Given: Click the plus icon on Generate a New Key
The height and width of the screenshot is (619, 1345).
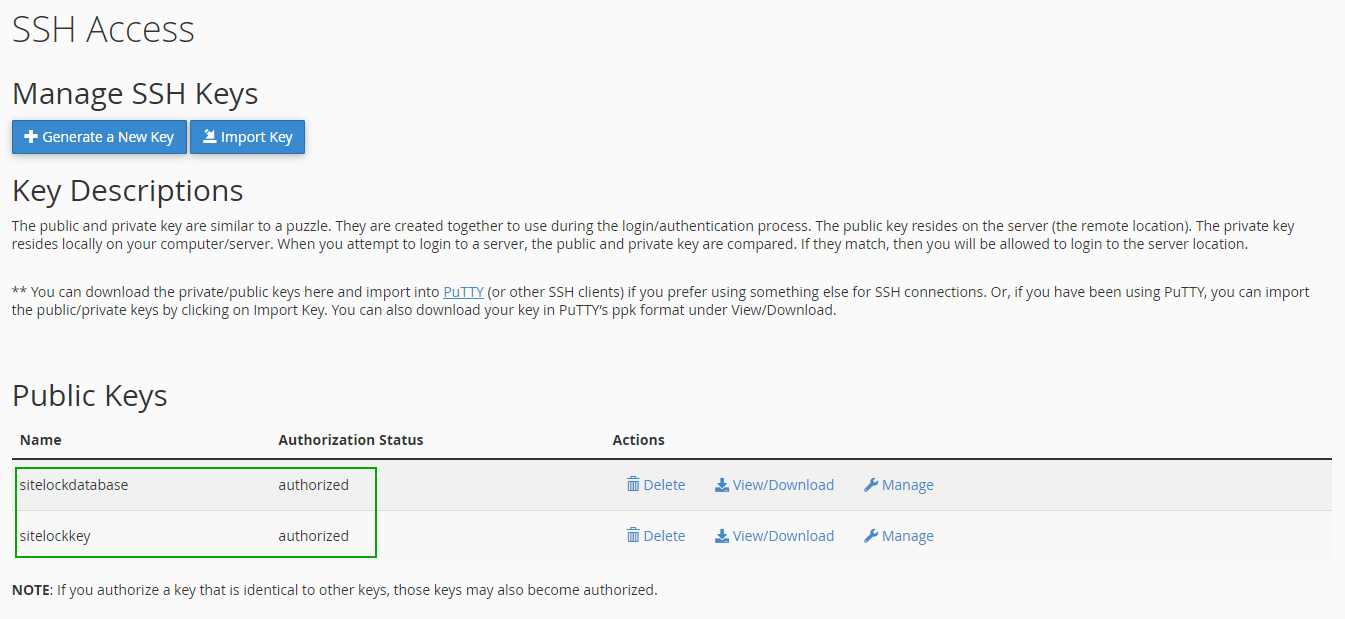Looking at the screenshot, I should coord(31,136).
